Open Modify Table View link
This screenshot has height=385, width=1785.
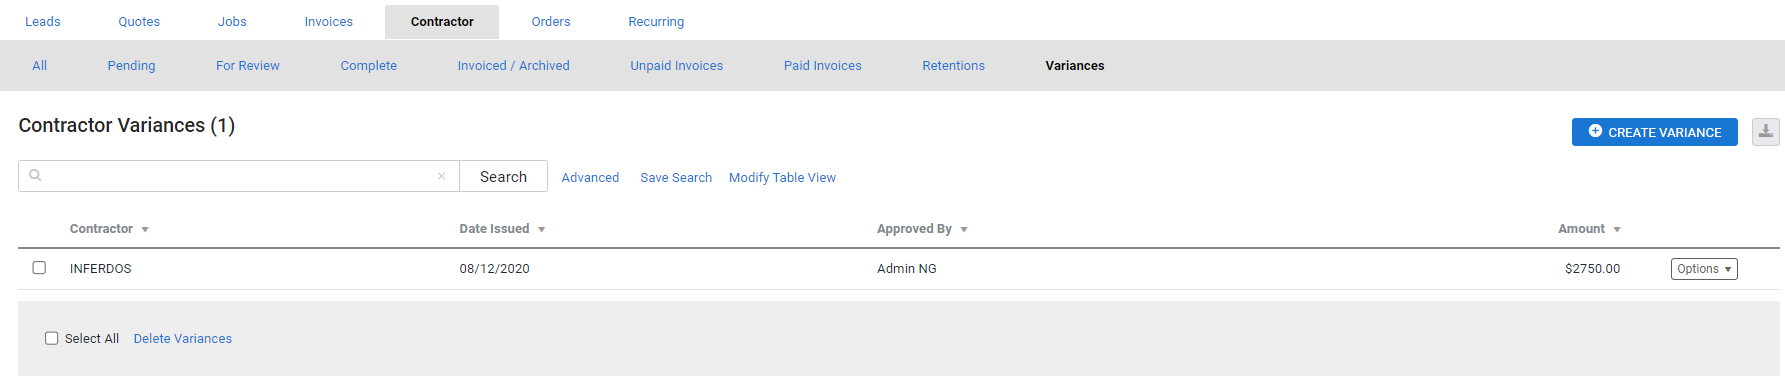click(782, 178)
